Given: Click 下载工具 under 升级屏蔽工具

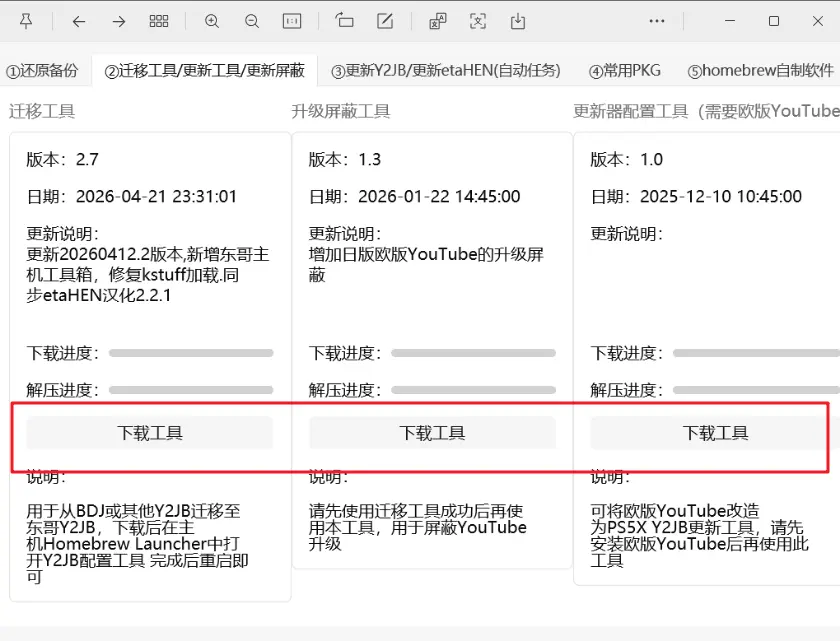Looking at the screenshot, I should [x=432, y=433].
